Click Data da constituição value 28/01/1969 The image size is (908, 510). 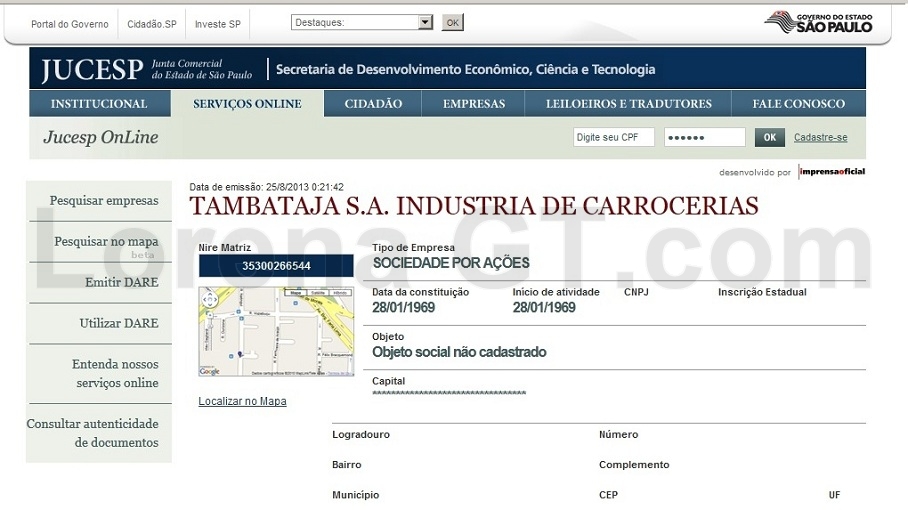click(x=403, y=307)
